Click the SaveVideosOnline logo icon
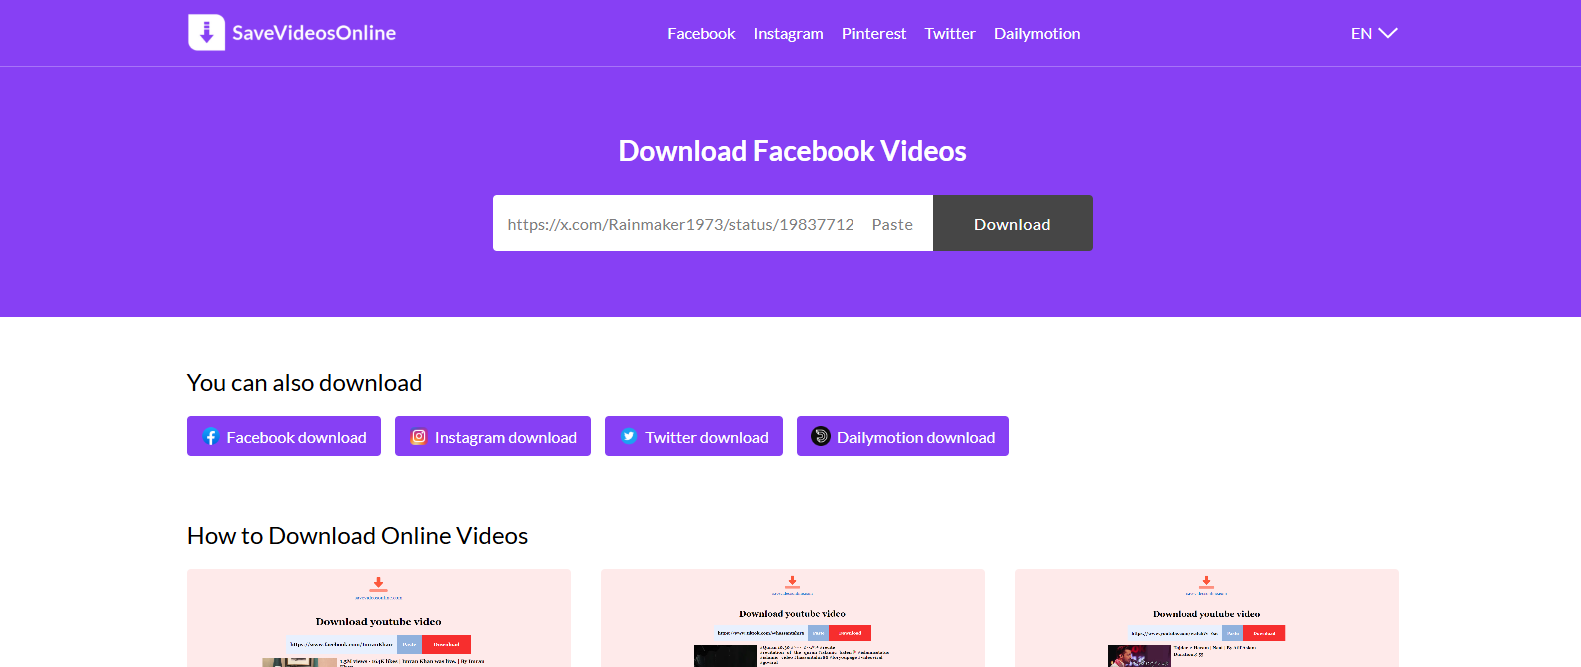 [x=206, y=33]
